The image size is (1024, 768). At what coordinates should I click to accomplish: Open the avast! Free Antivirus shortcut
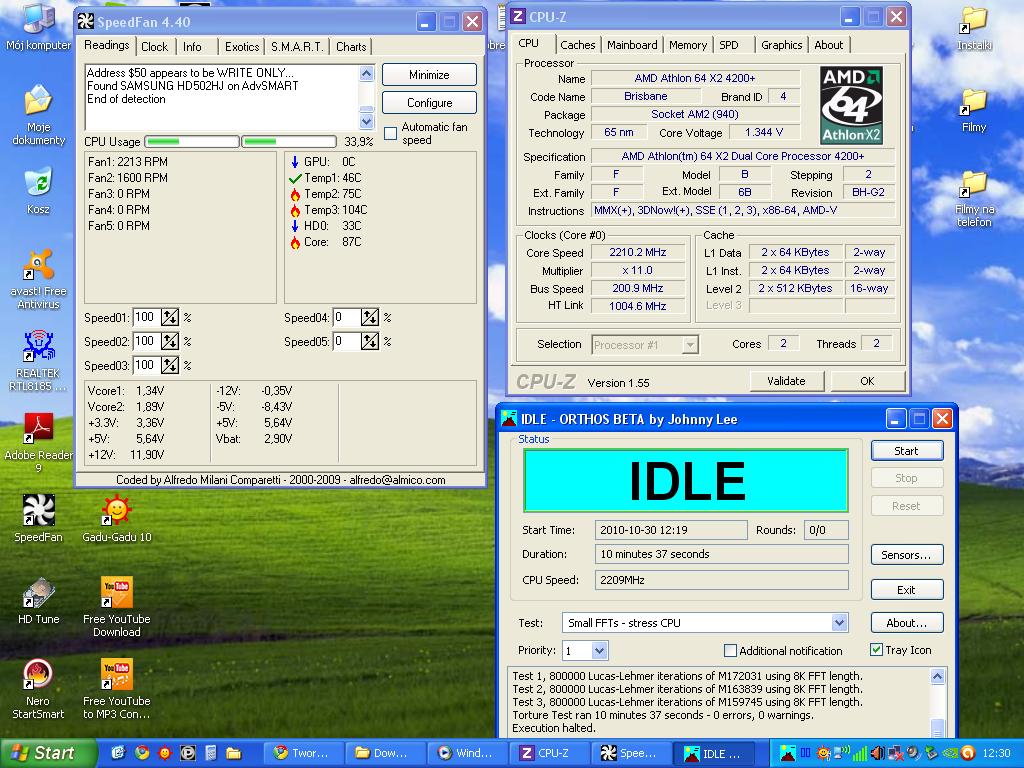click(38, 266)
